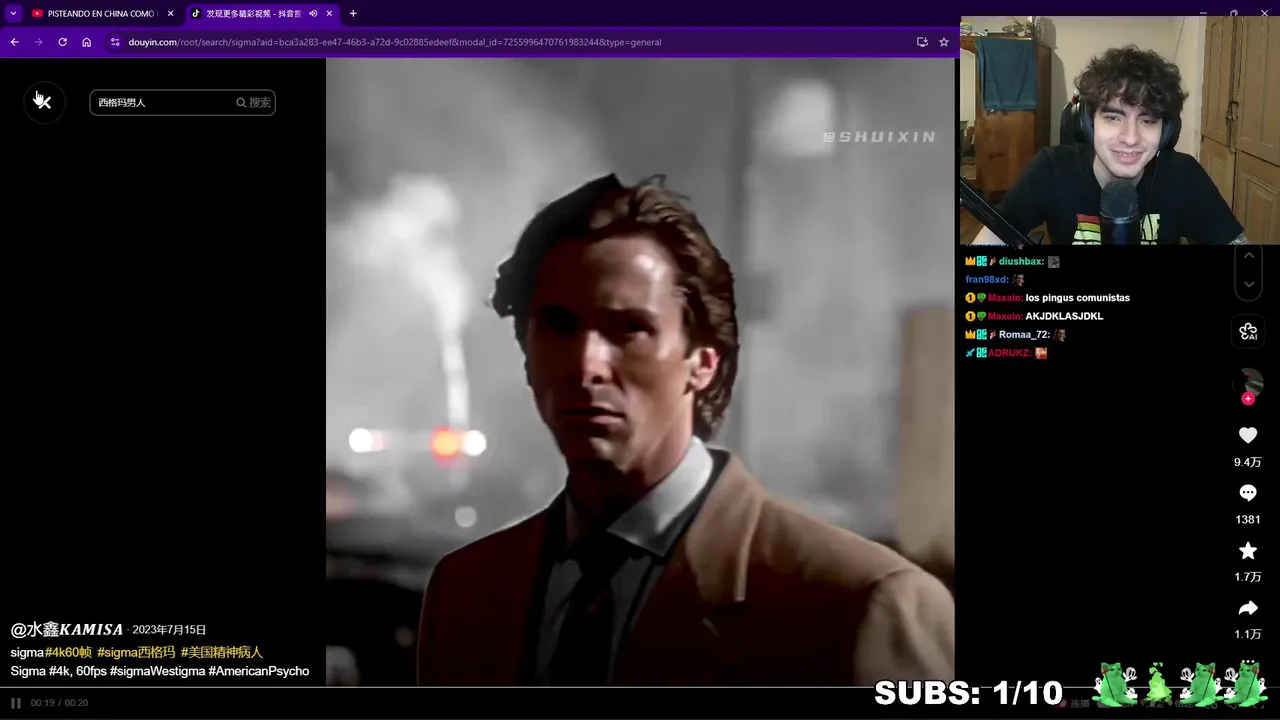Share the video with arrow icon
This screenshot has width=1280, height=720.
coord(1248,608)
